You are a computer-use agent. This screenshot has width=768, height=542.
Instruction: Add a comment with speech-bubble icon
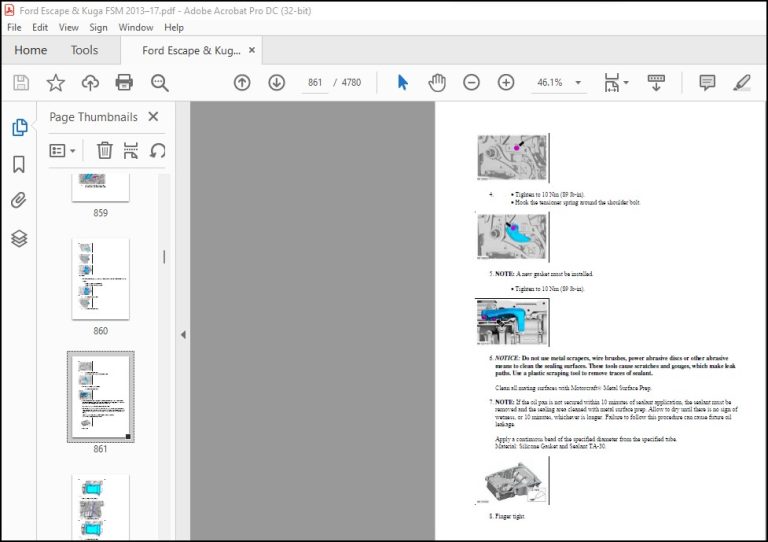(x=707, y=82)
